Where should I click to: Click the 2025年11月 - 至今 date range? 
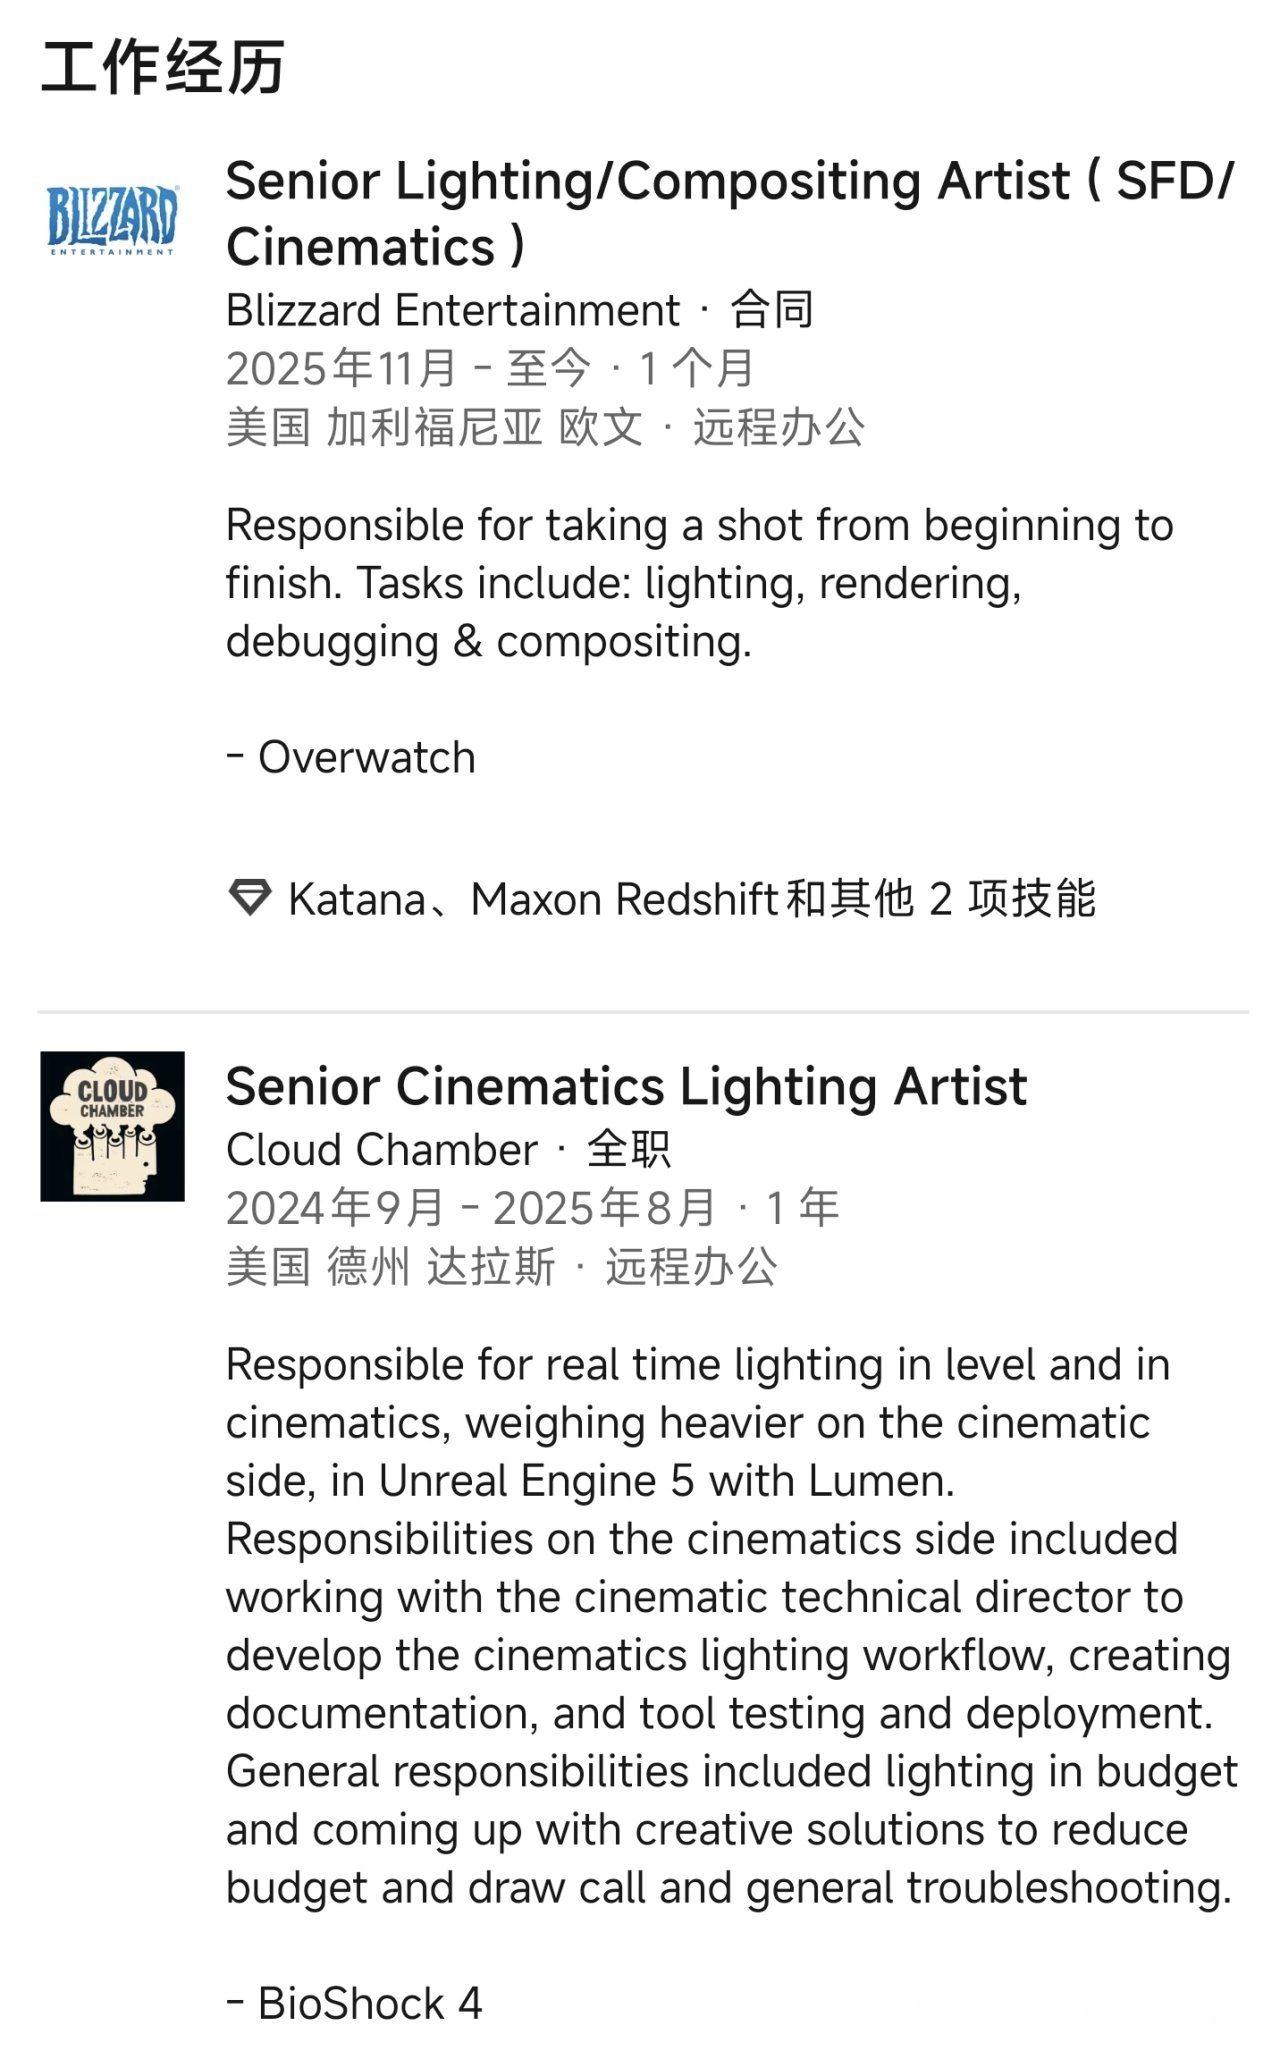(x=408, y=368)
